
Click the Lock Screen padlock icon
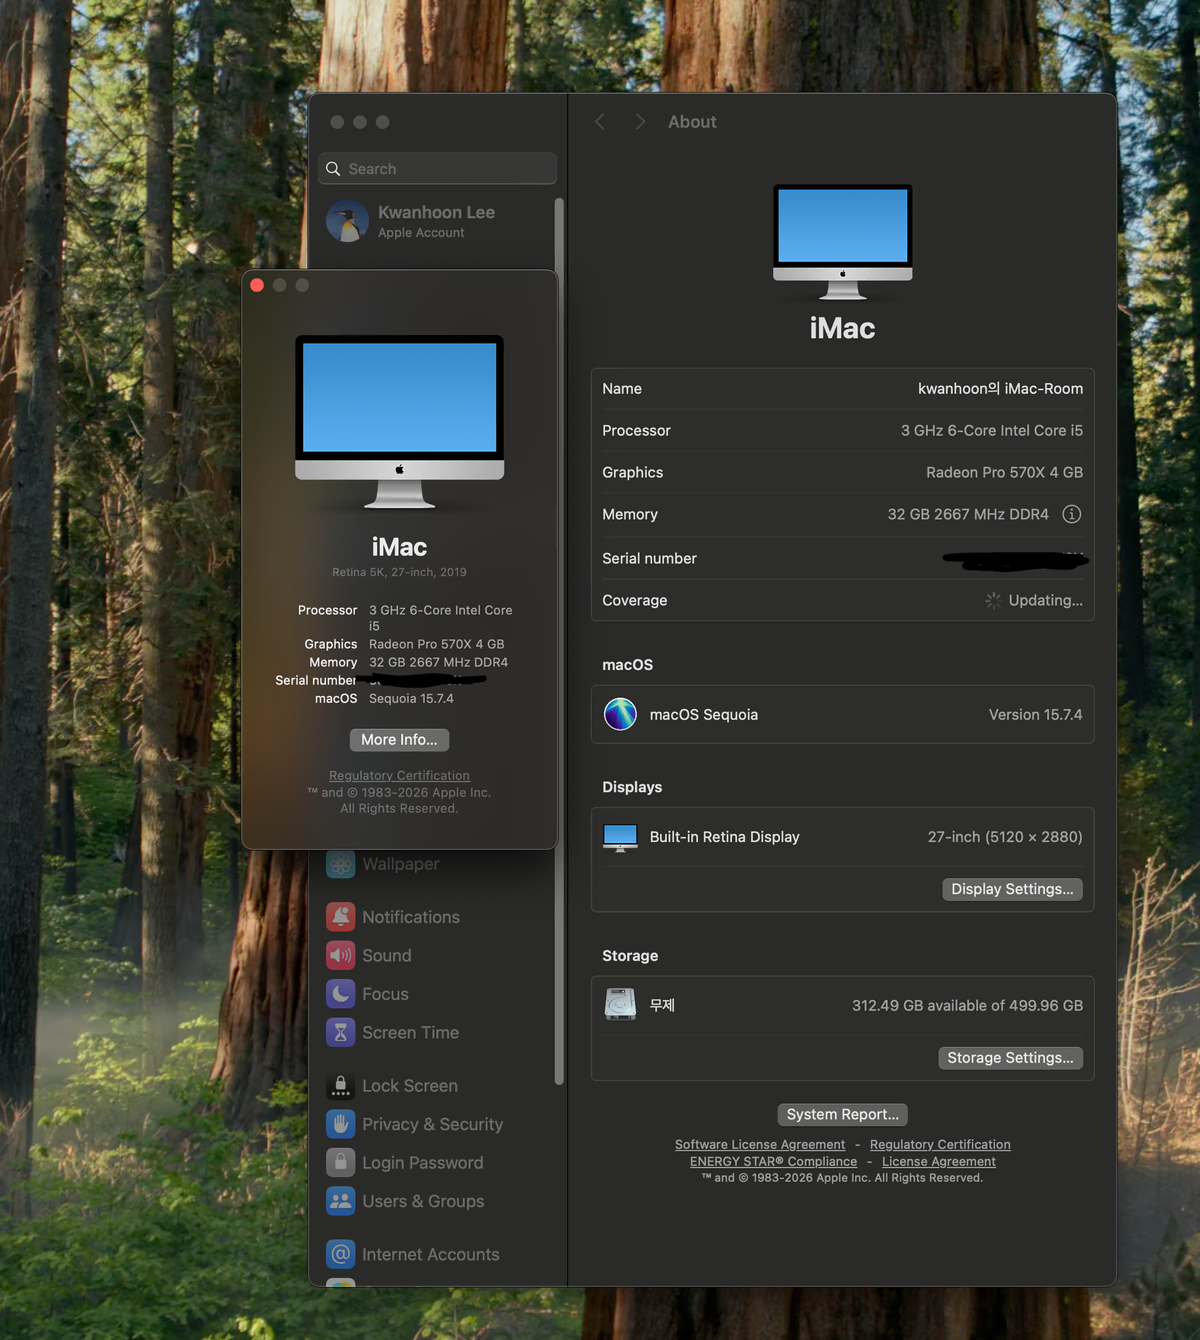click(x=341, y=1086)
